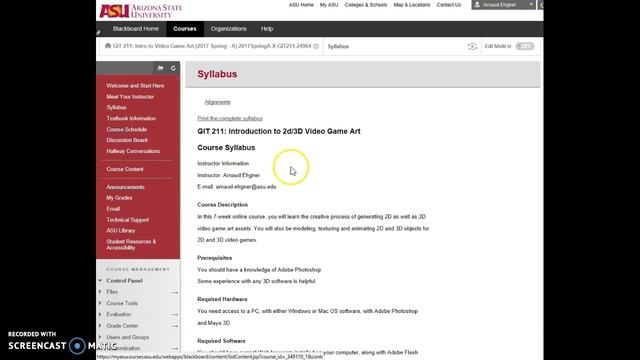Click the course menu folder view icon
Viewport: 640px width, 360px height.
tap(160, 68)
